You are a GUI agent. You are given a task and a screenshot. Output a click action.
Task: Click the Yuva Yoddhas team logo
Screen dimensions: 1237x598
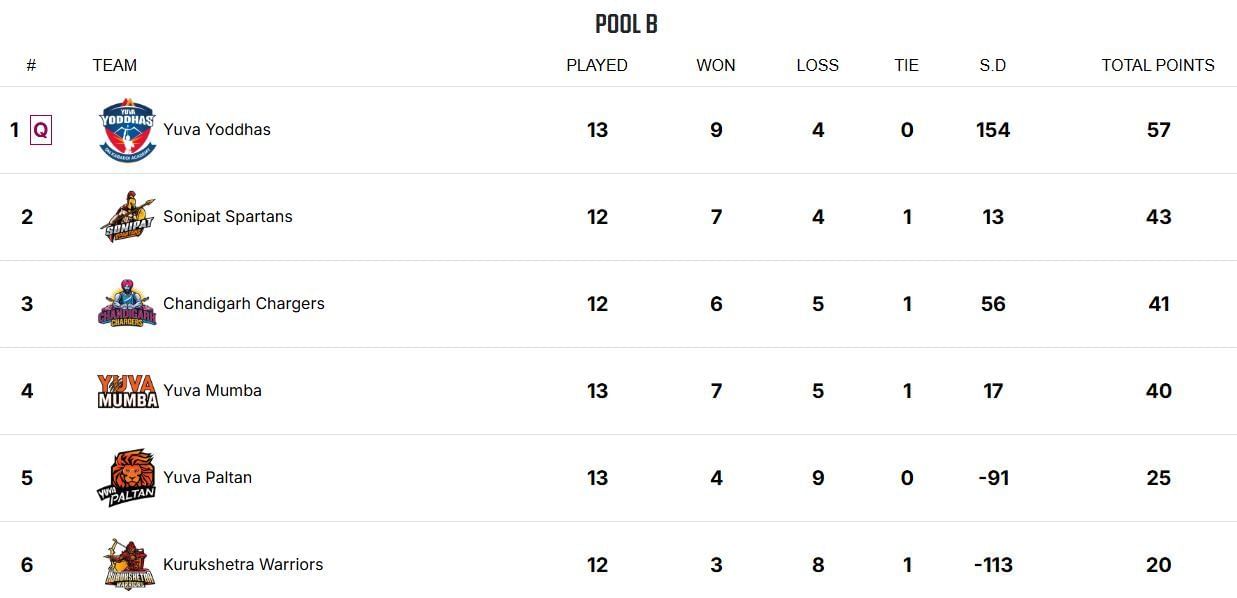pyautogui.click(x=128, y=130)
